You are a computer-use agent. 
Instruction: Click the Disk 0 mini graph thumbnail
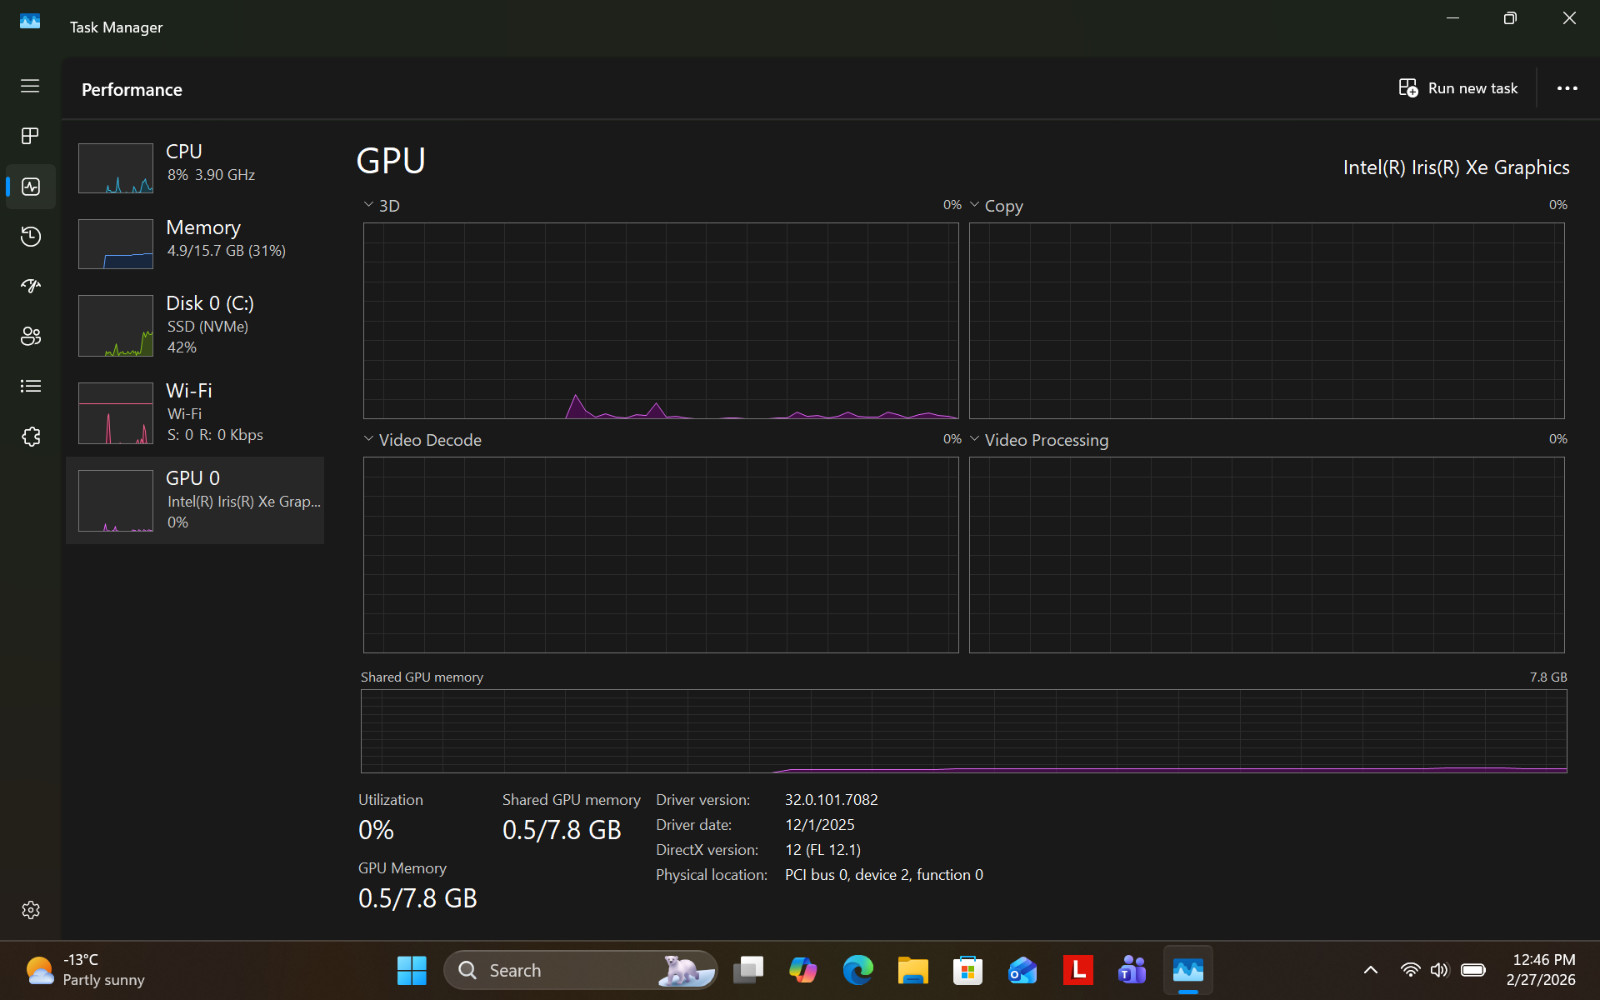(116, 326)
